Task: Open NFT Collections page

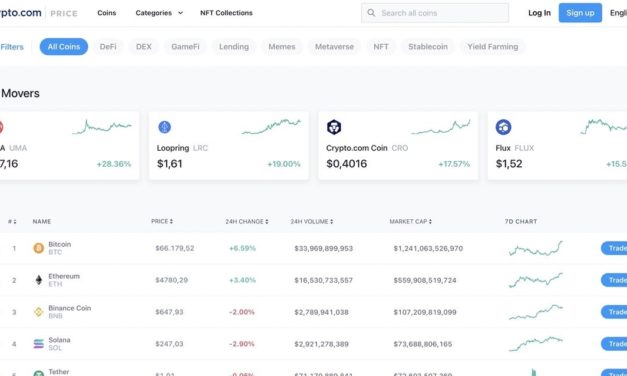Action: tap(226, 13)
